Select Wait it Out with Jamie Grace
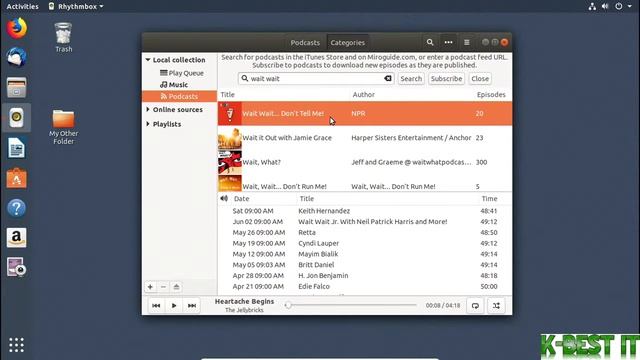 click(x=365, y=138)
